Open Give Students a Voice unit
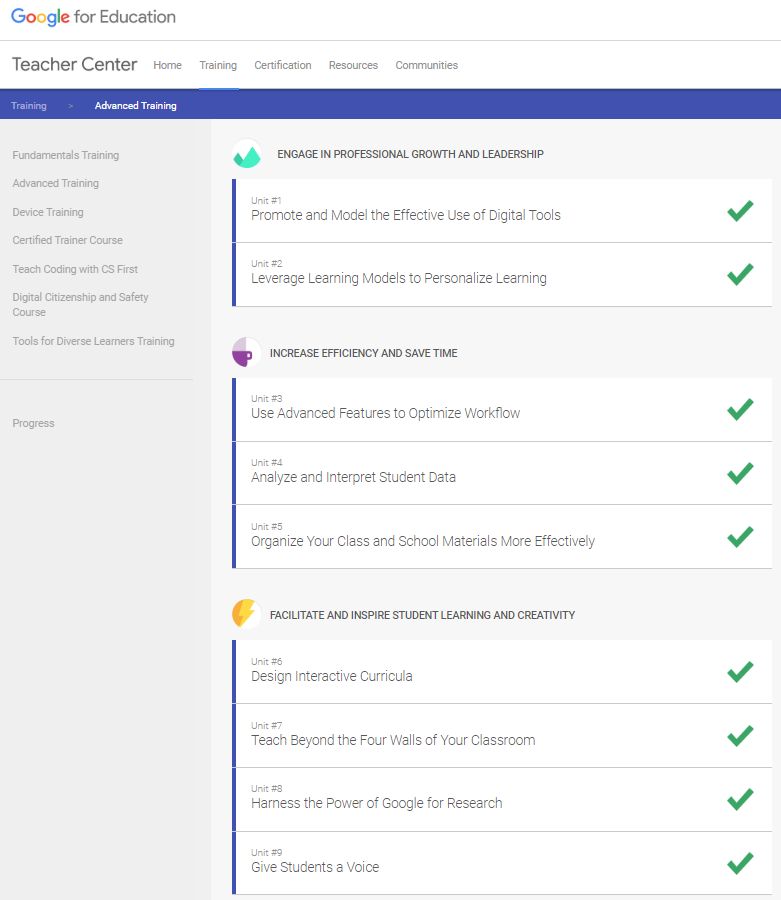This screenshot has height=900, width=781. click(x=502, y=864)
